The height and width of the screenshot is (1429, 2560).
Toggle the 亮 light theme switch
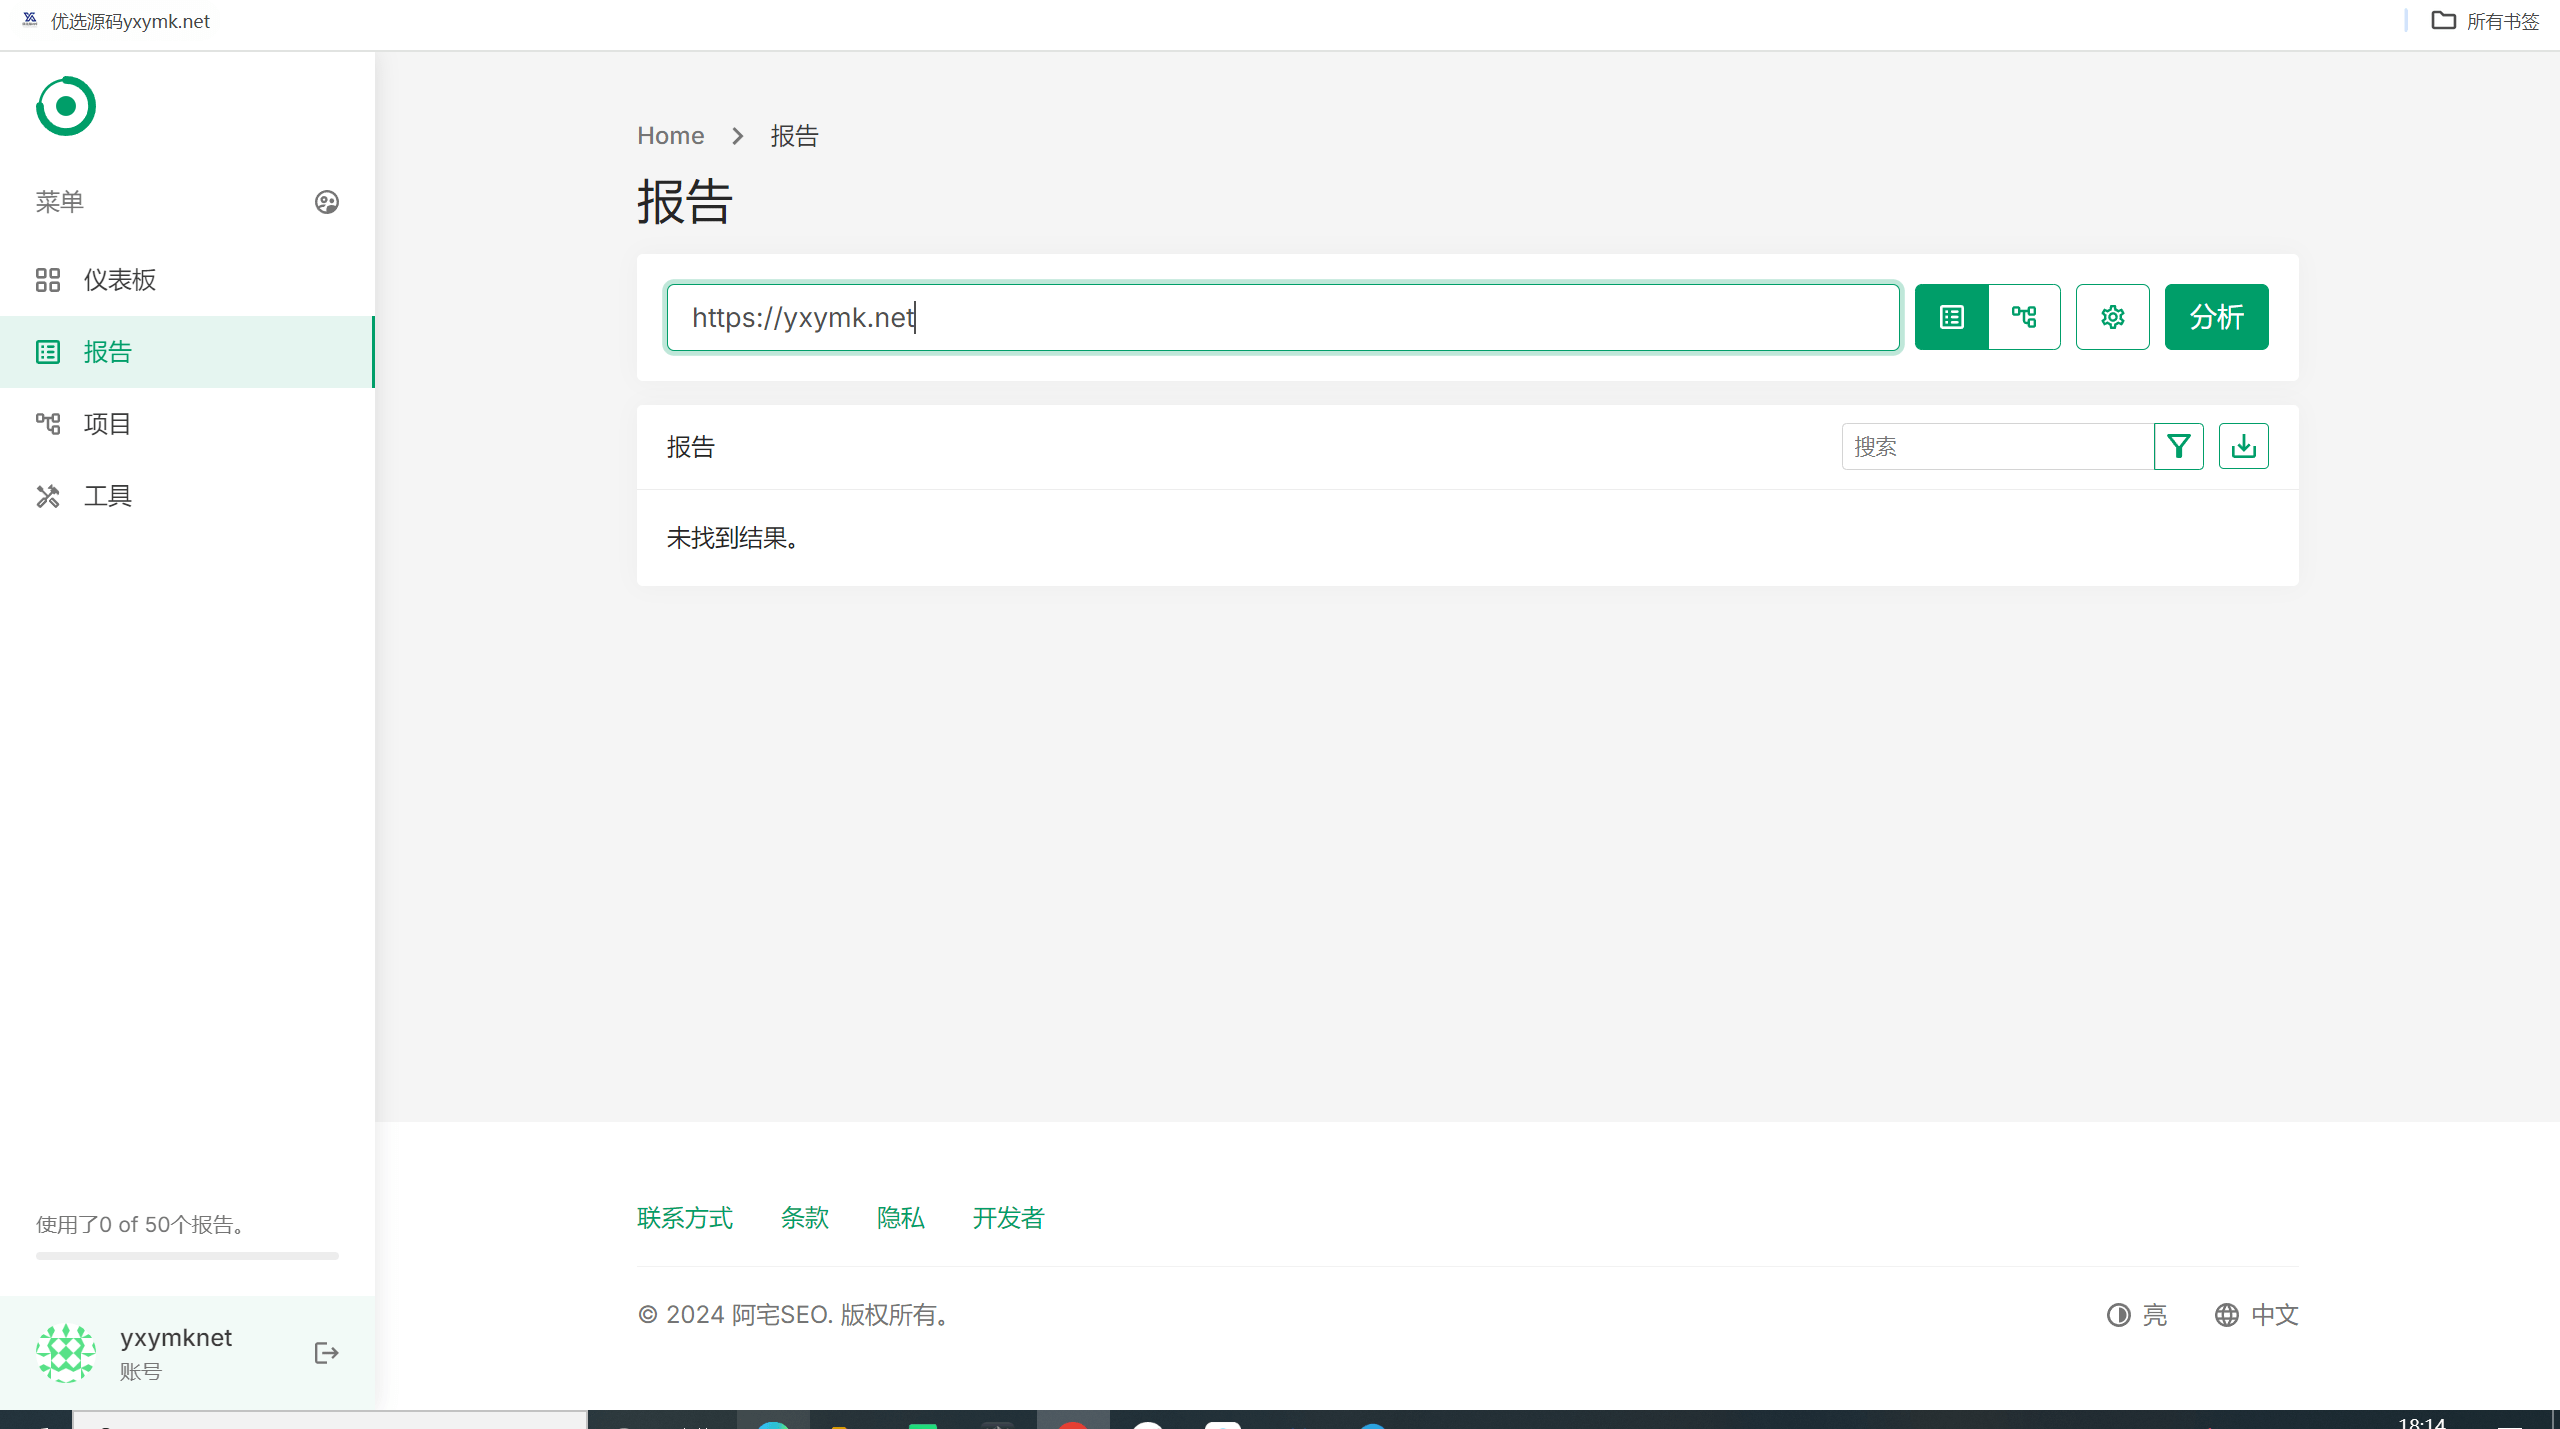point(2137,1315)
